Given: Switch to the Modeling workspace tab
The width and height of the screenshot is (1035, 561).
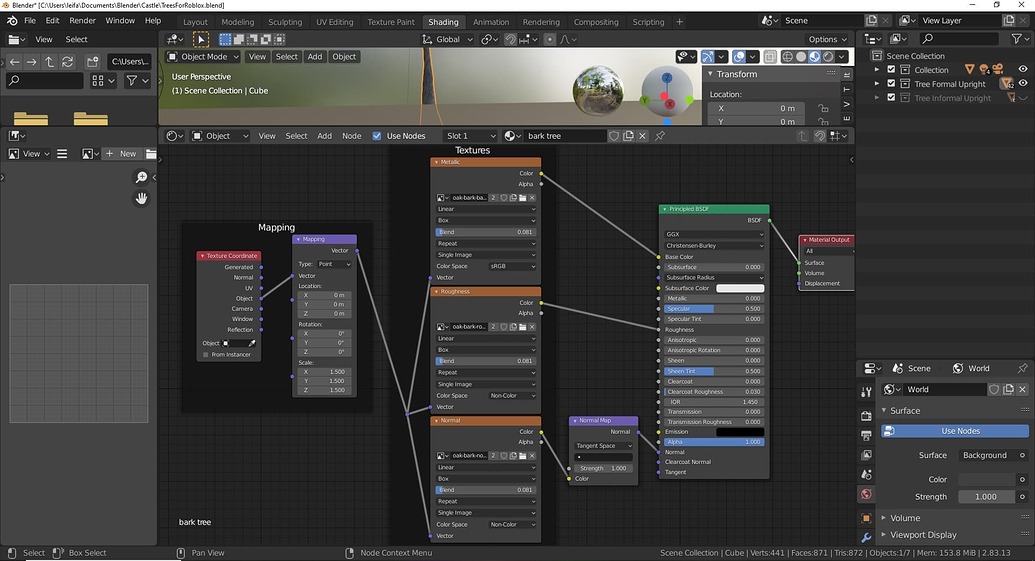Looking at the screenshot, I should tap(238, 22).
